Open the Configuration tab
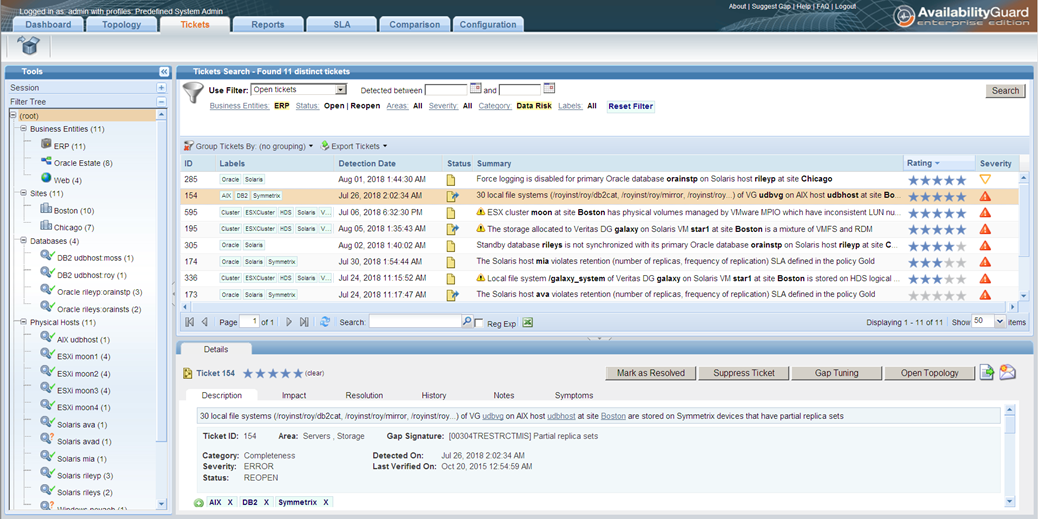This screenshot has height=519, width=1038. [x=488, y=24]
